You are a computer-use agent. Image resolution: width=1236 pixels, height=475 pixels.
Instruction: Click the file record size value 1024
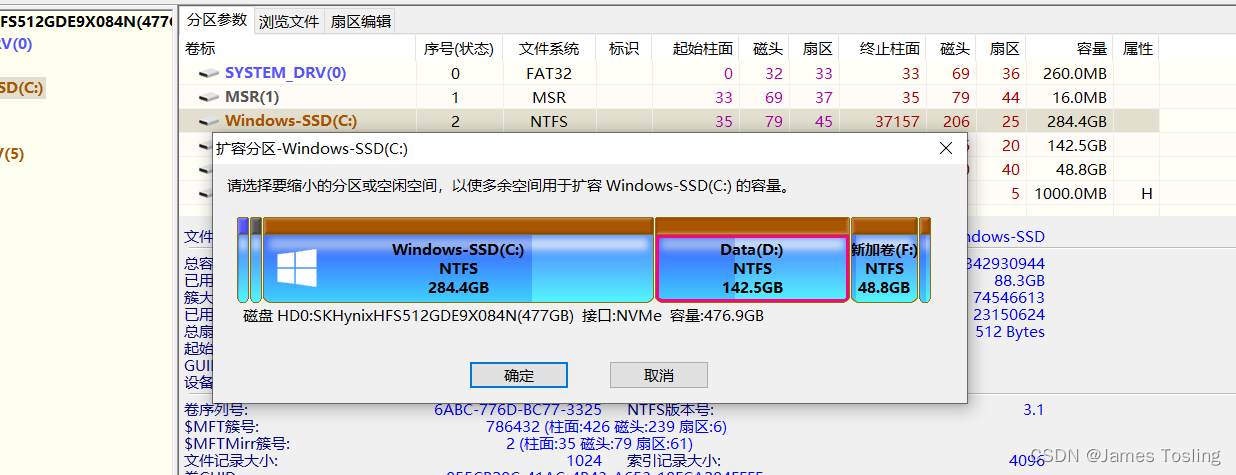(584, 461)
